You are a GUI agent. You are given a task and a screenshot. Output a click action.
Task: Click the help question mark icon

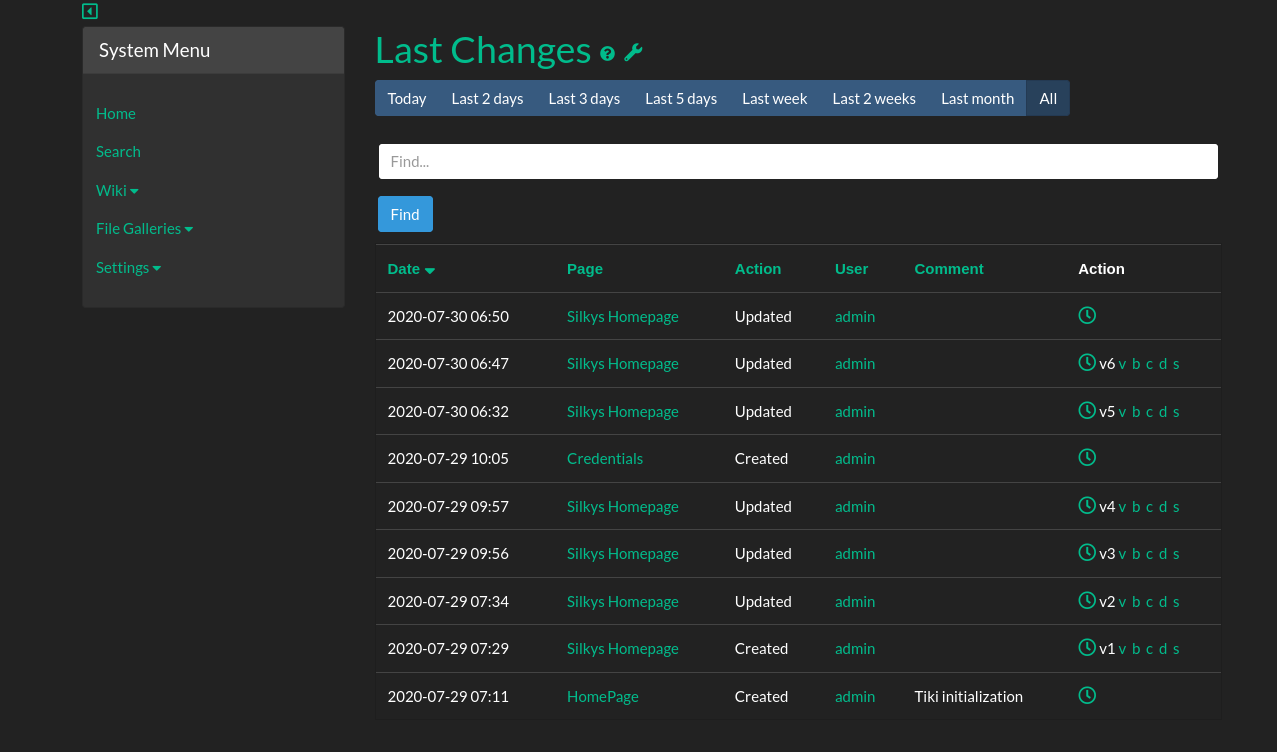point(607,54)
